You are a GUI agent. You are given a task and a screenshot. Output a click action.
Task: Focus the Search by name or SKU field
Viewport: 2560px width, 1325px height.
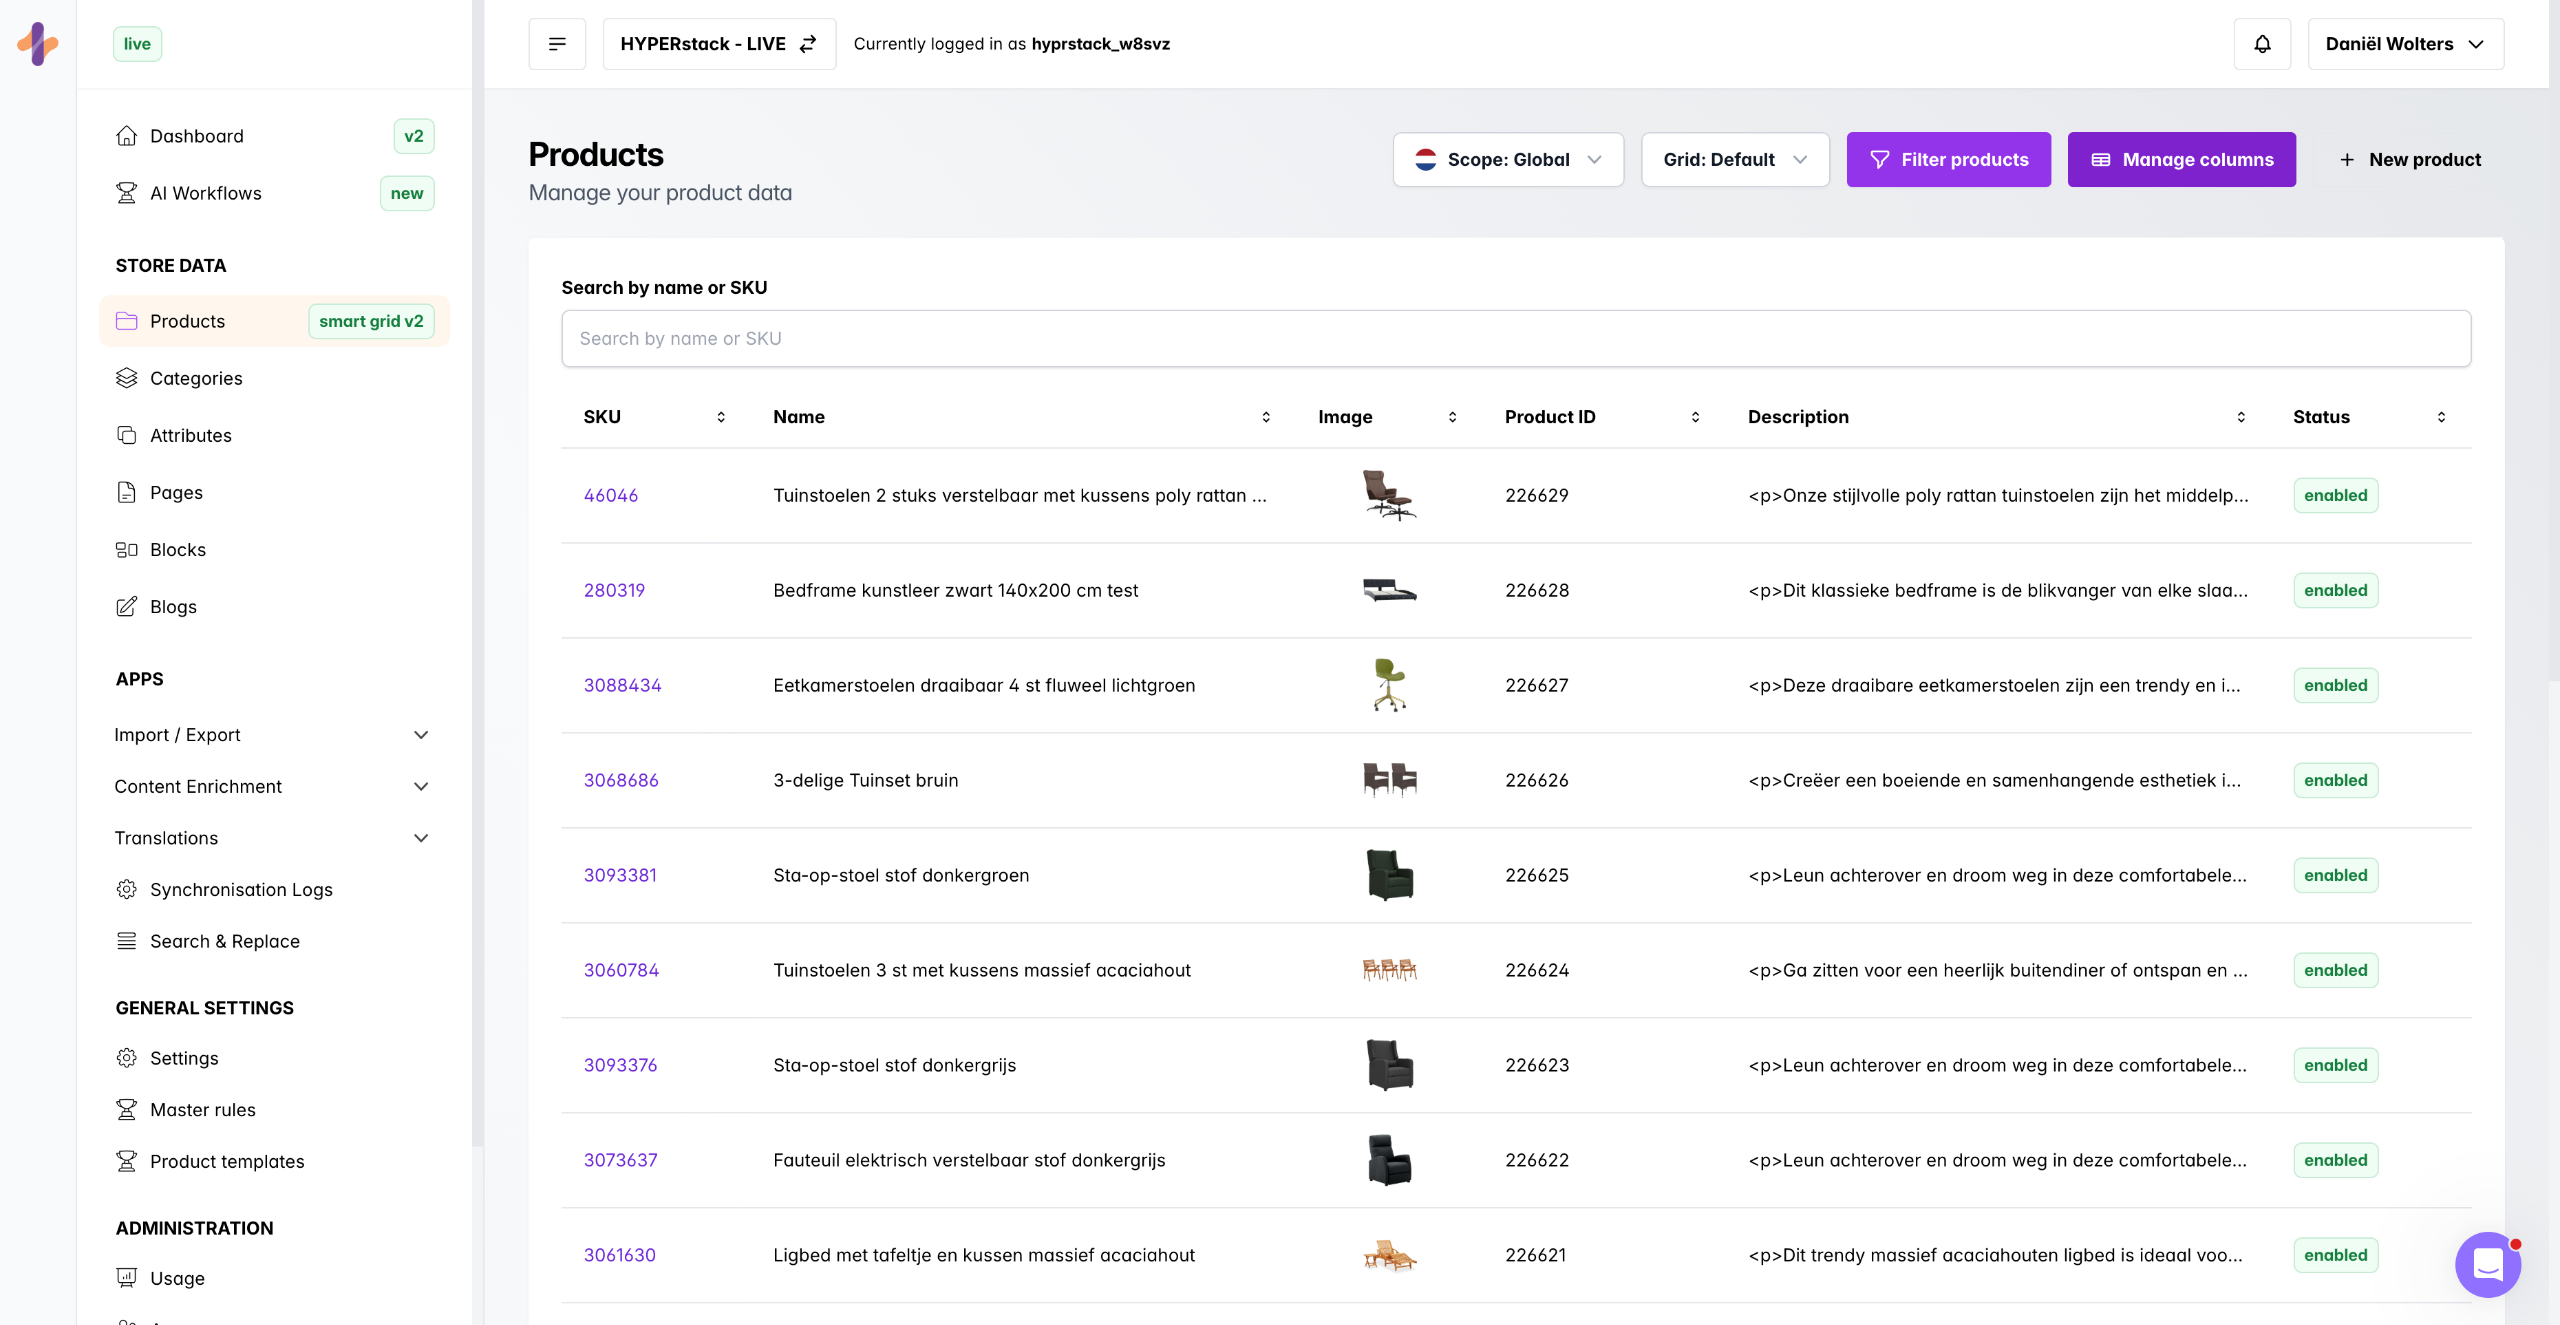1515,339
